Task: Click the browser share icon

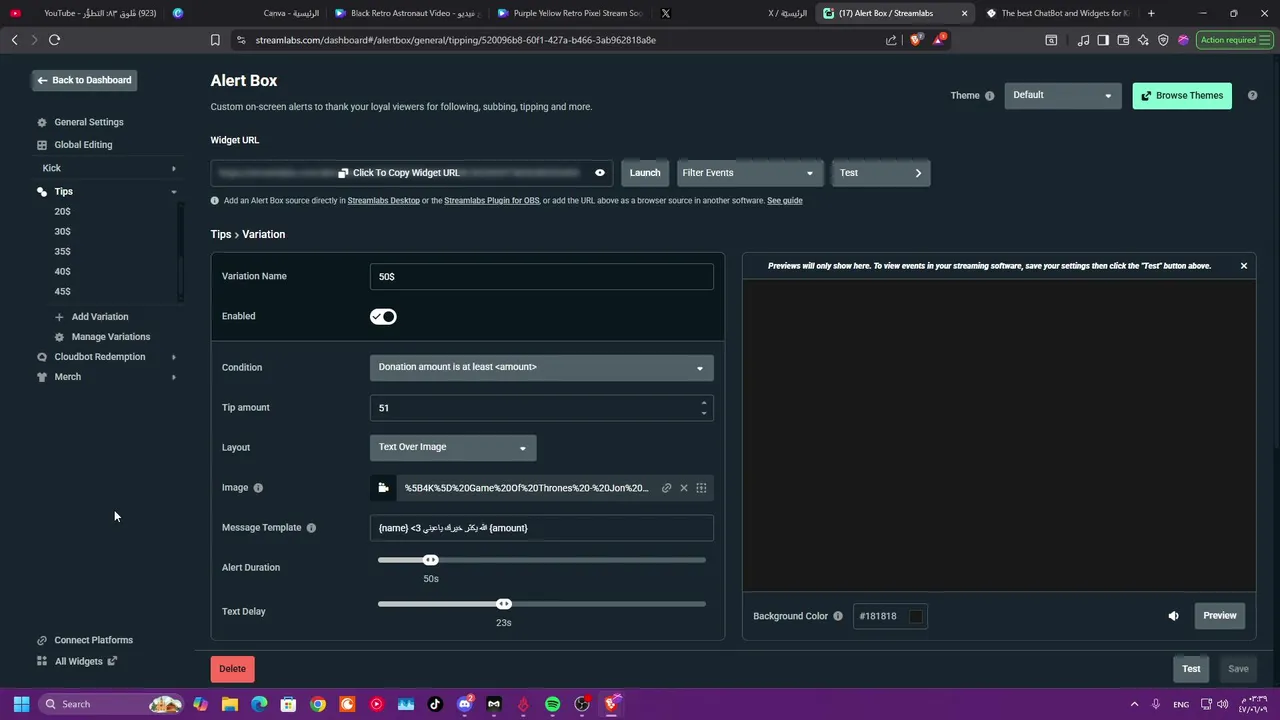Action: [891, 40]
